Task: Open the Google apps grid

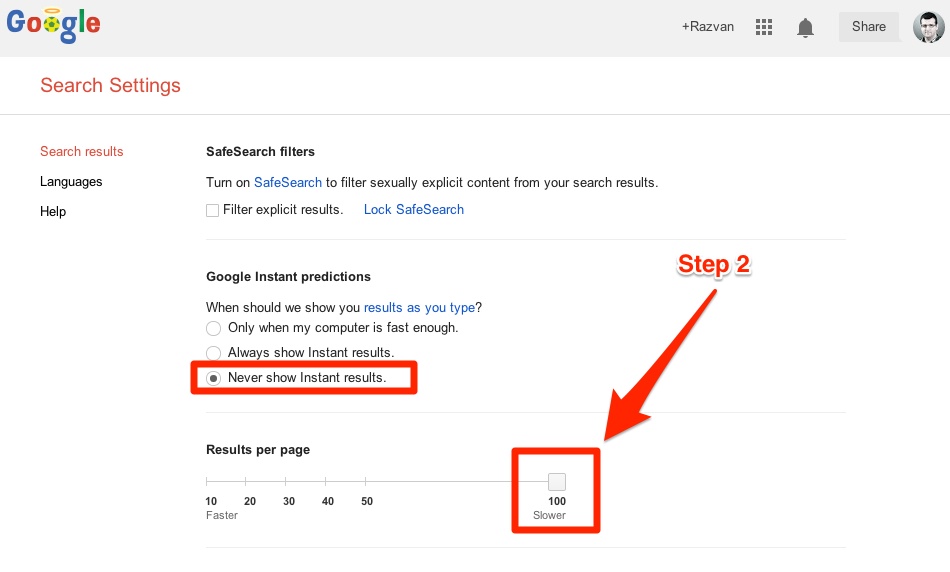Action: (763, 27)
